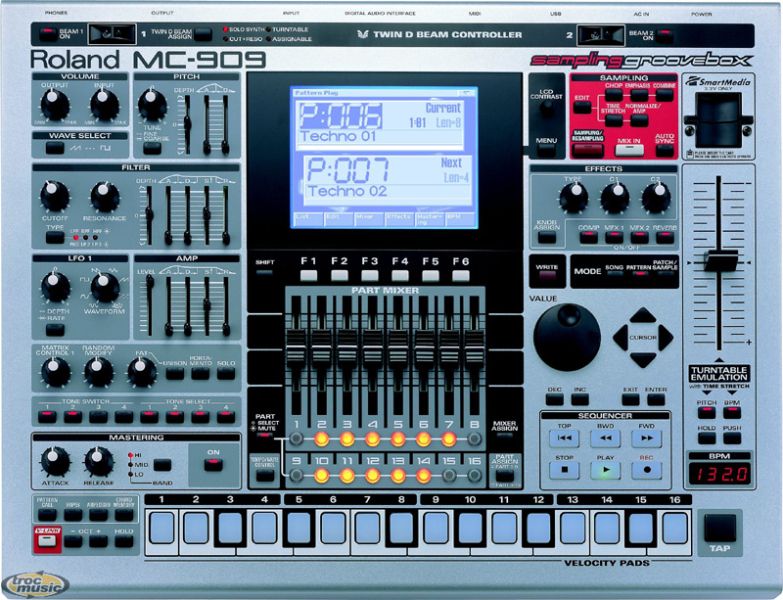Viewport: 783px width, 600px height.
Task: Click the WAVE SELECT button
Action: (x=55, y=148)
